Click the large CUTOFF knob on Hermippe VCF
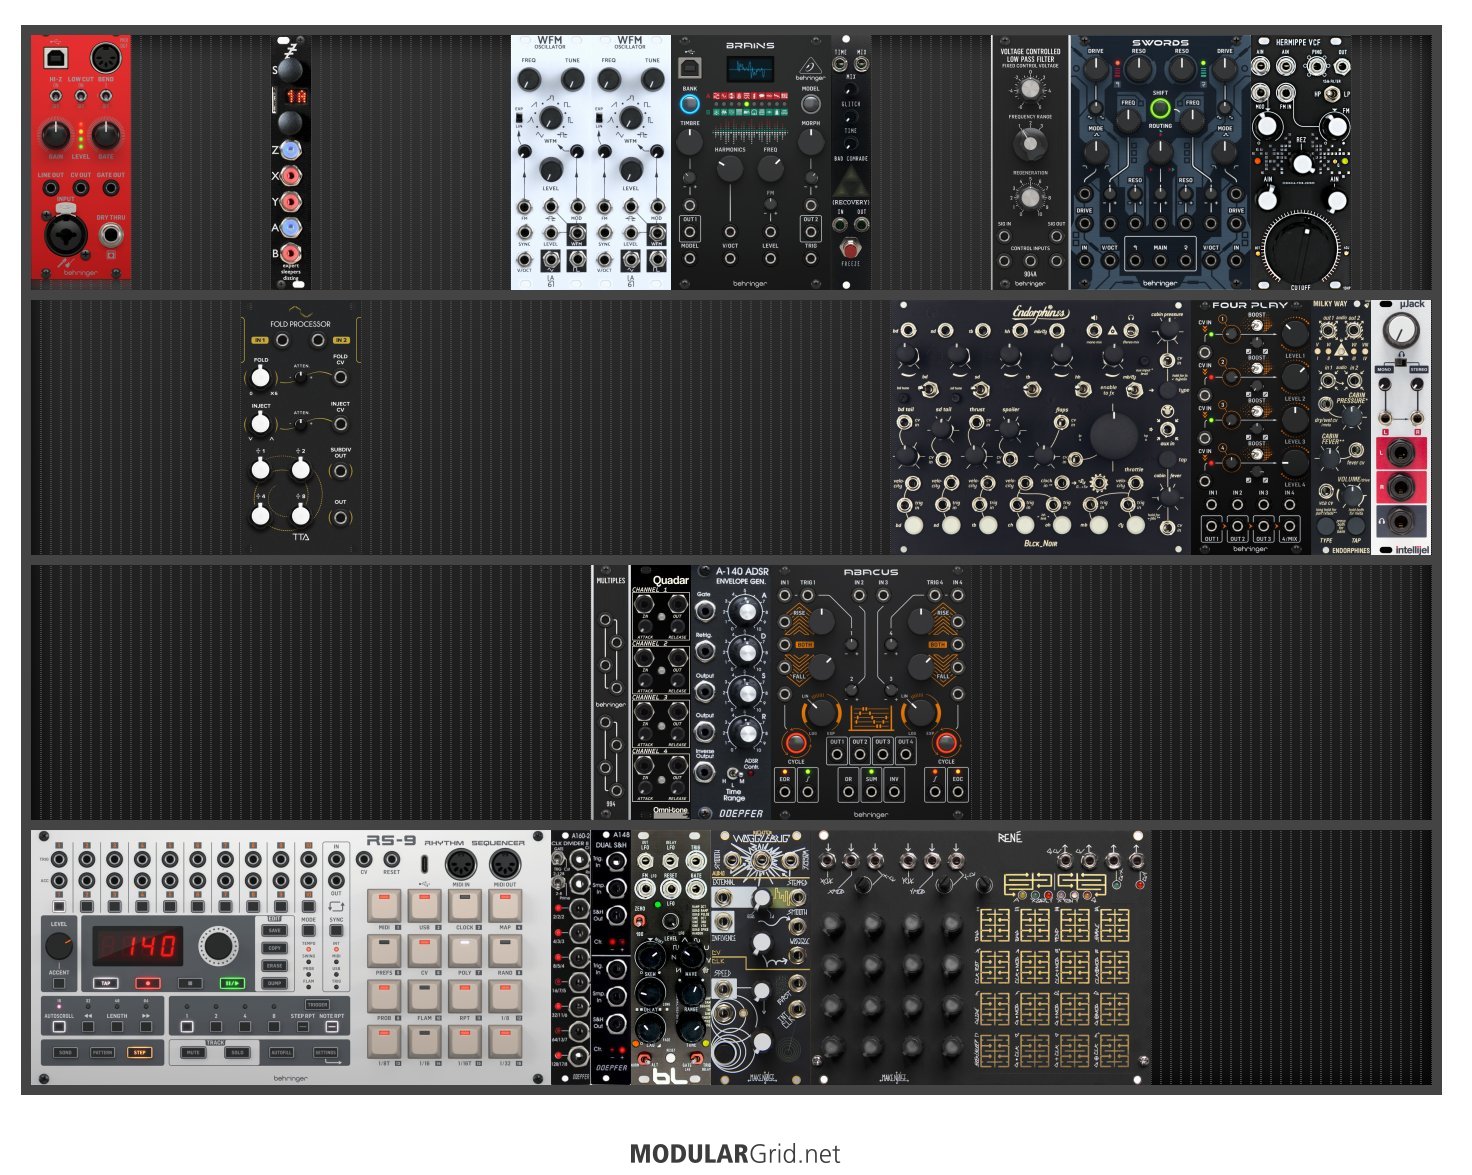Screen dimensions: 1472x1175 pos(1301,251)
